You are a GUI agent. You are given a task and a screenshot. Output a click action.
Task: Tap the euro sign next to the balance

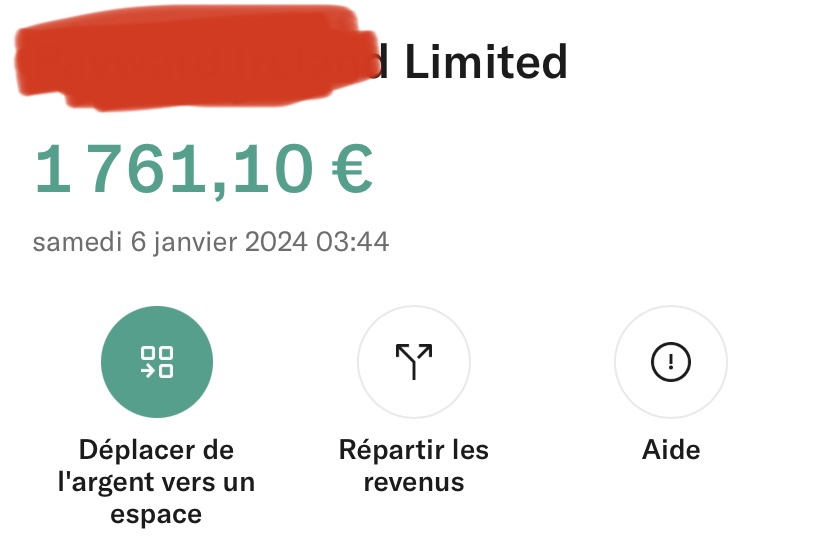[352, 169]
